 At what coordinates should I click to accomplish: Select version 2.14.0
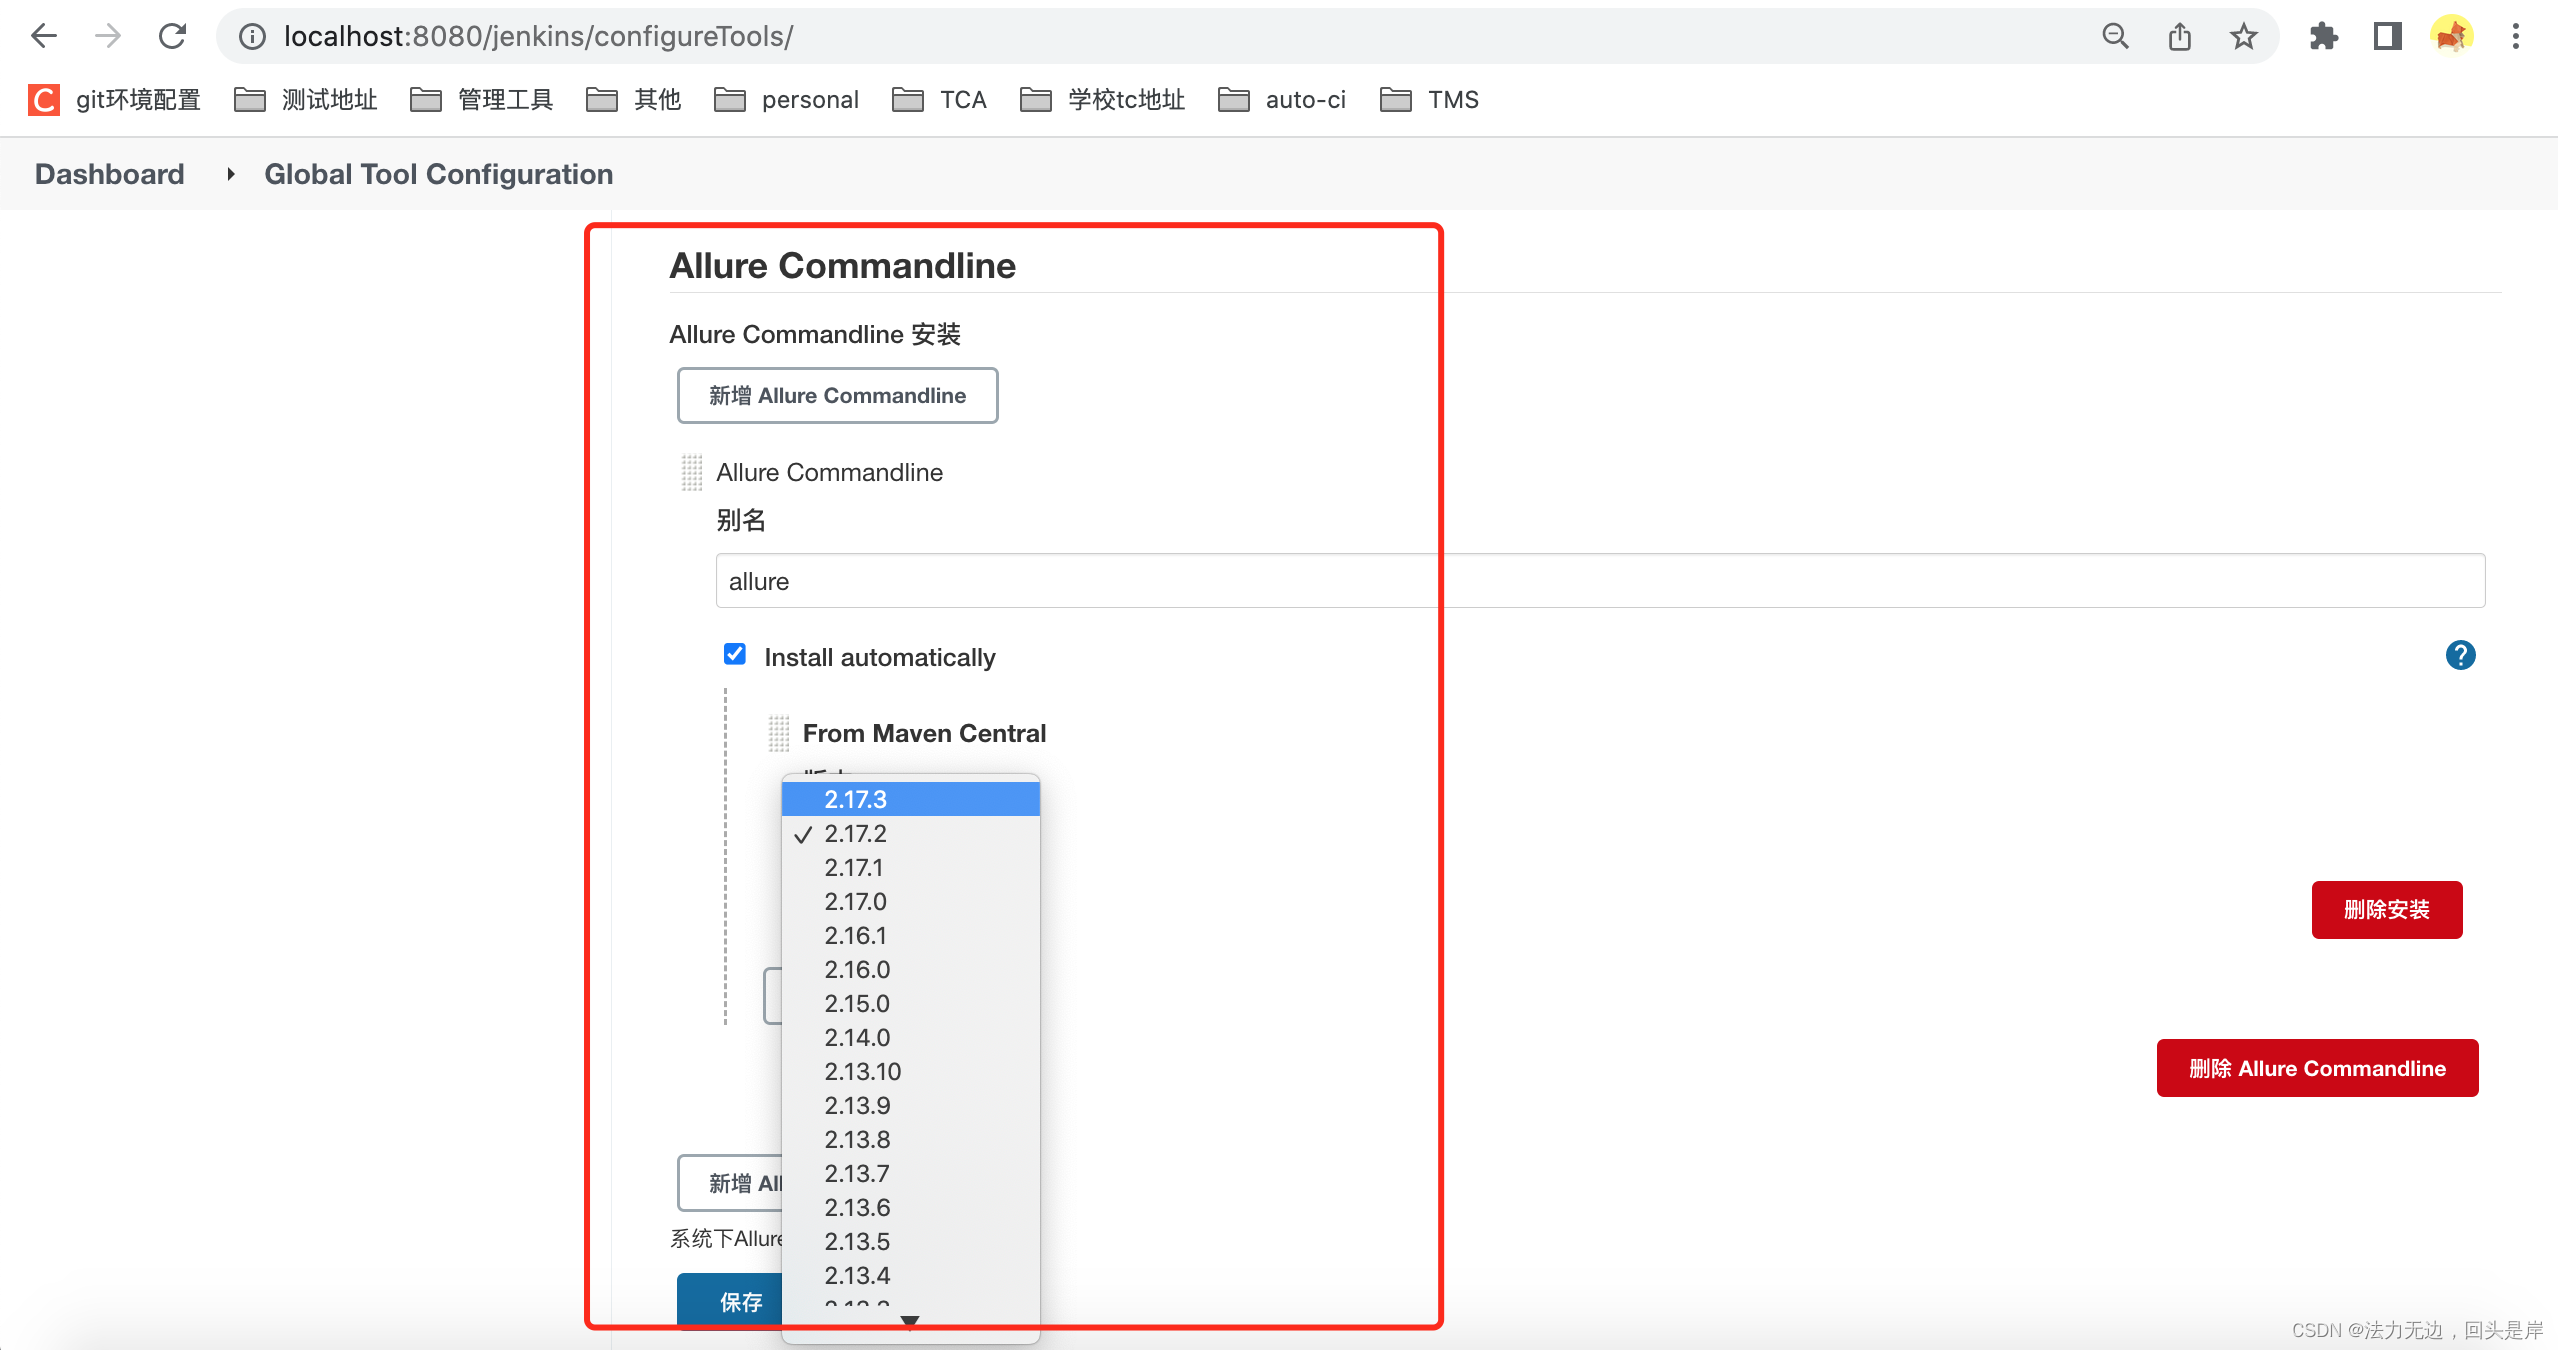[911, 1037]
